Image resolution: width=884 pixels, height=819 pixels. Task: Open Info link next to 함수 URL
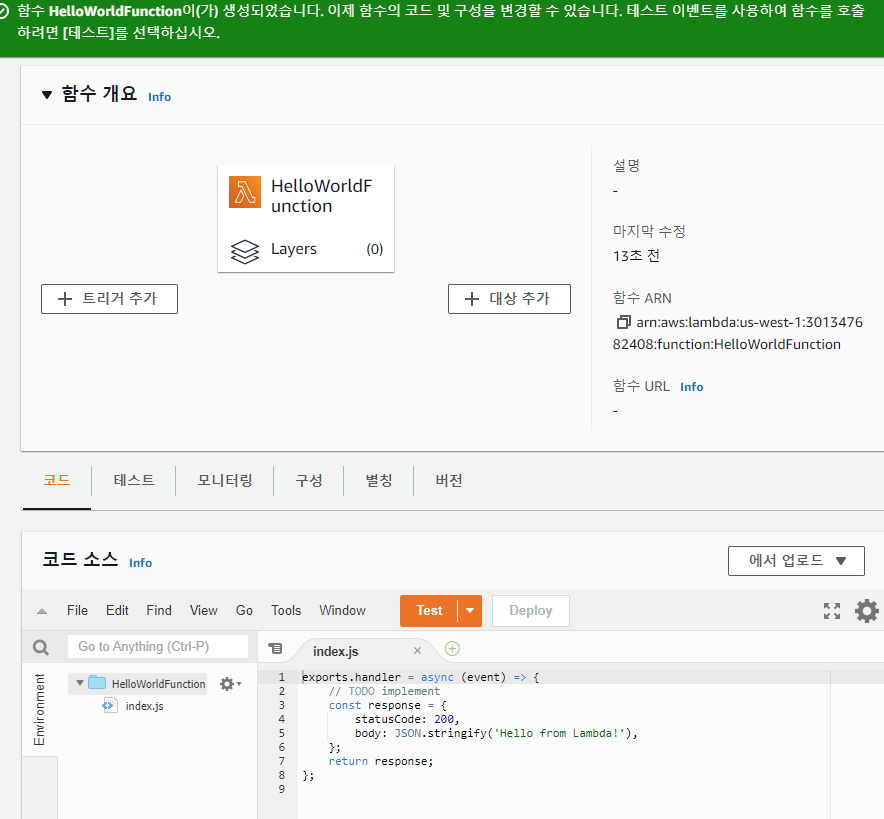coord(691,387)
